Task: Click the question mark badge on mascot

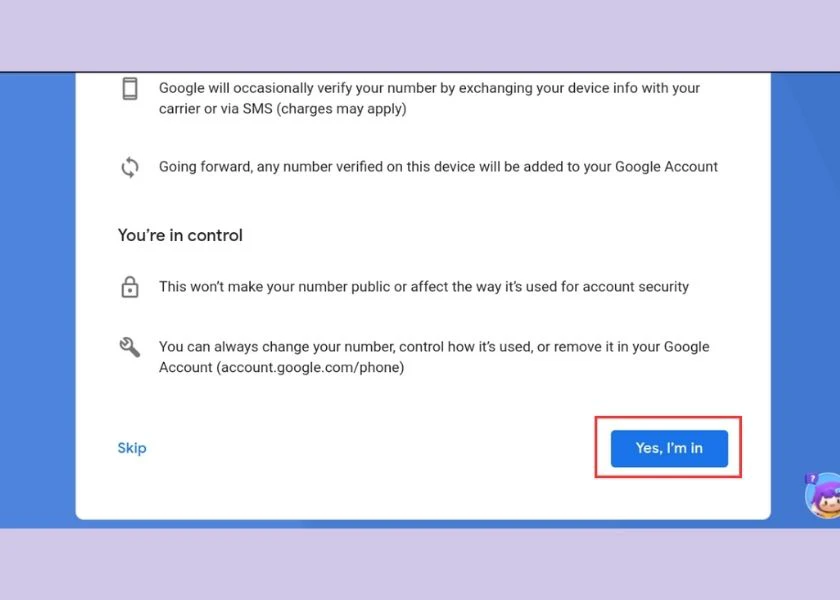Action: pyautogui.click(x=812, y=478)
